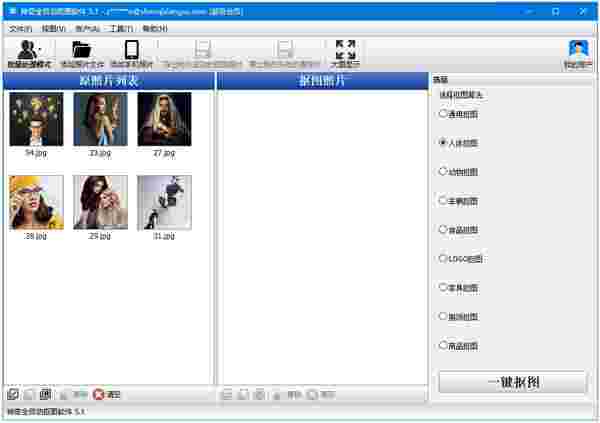The width and height of the screenshot is (600, 423).
Task: Close the application window
Action: tap(582, 11)
